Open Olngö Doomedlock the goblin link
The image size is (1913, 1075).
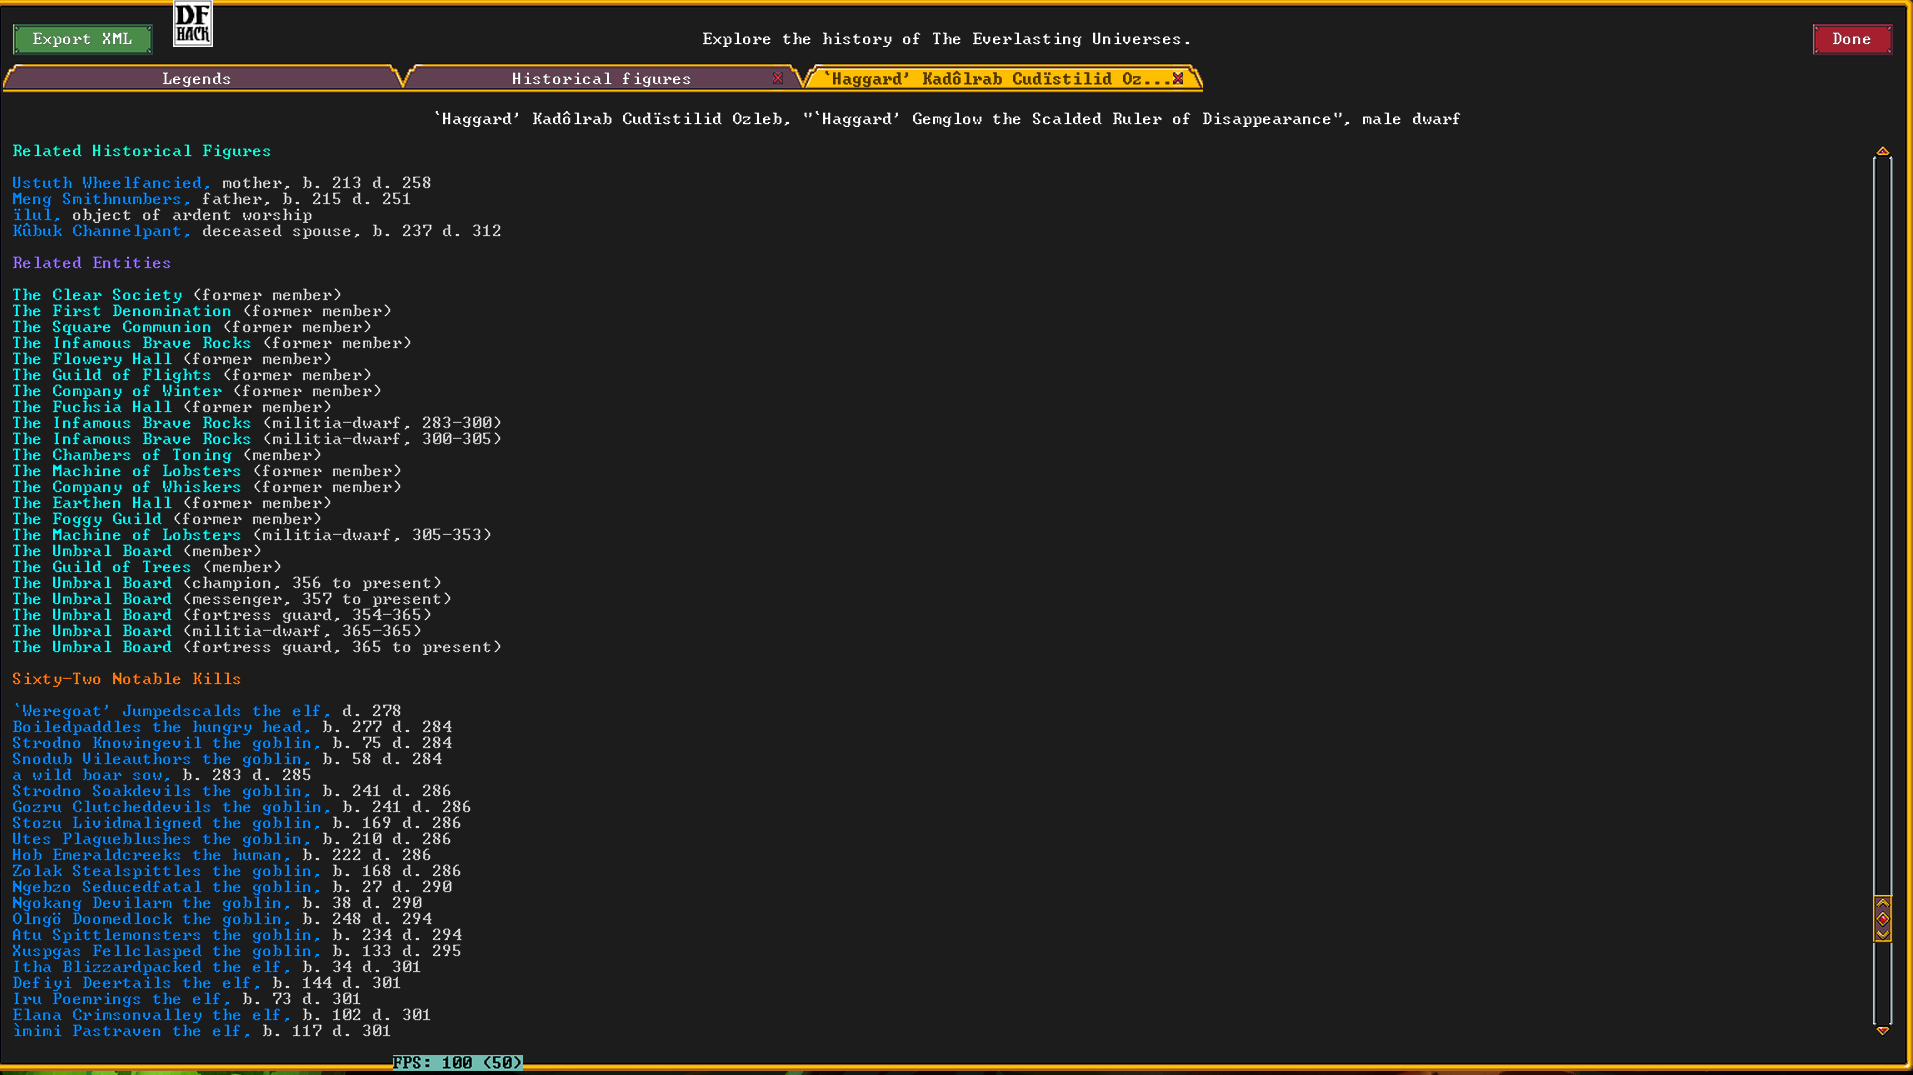coord(152,919)
